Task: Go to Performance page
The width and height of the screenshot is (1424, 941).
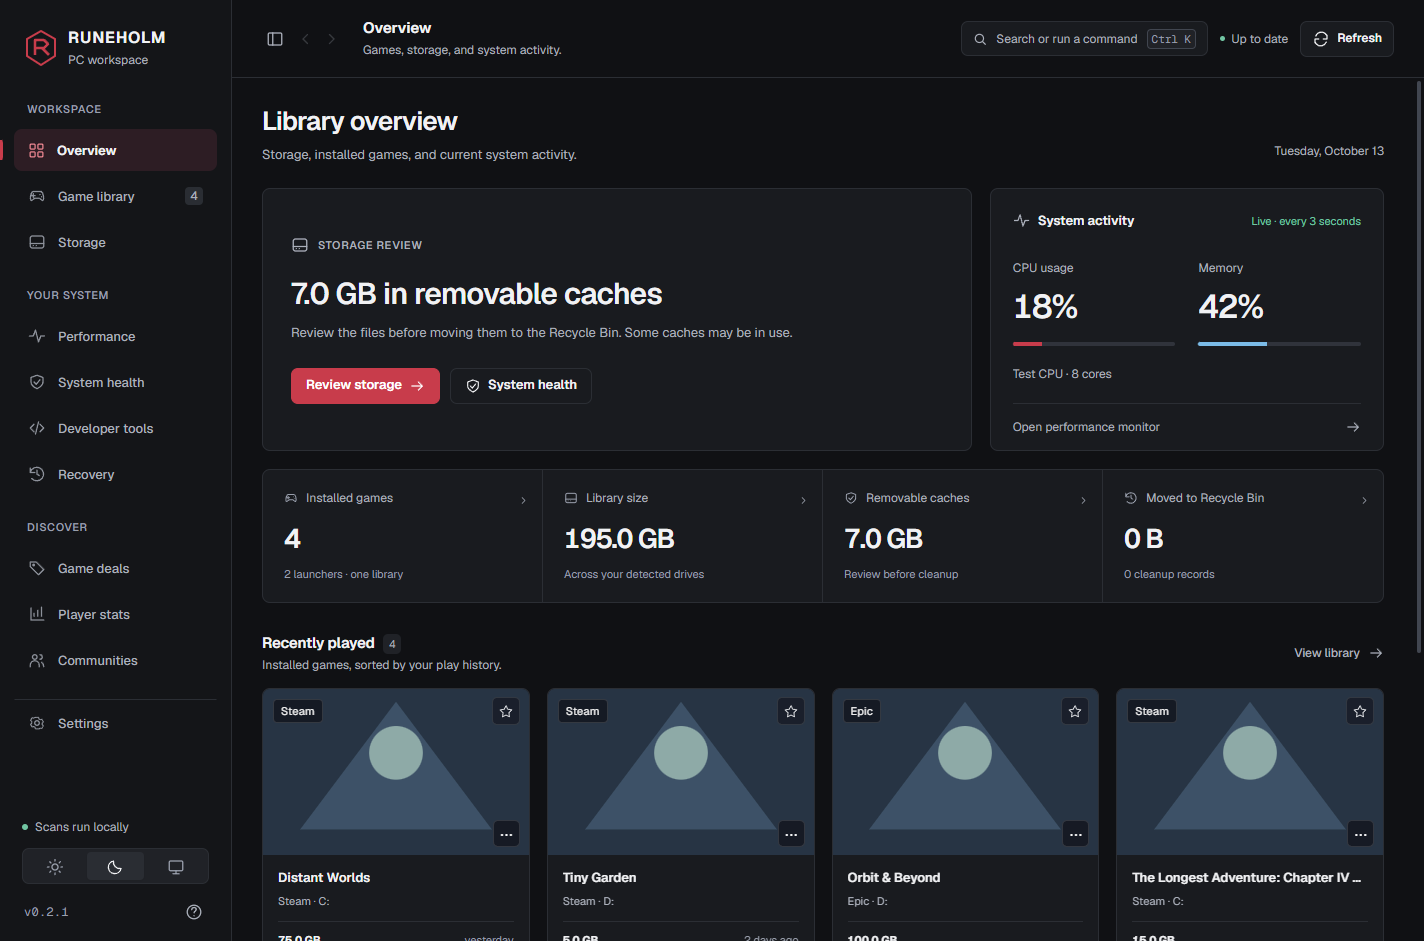Action: pyautogui.click(x=115, y=336)
